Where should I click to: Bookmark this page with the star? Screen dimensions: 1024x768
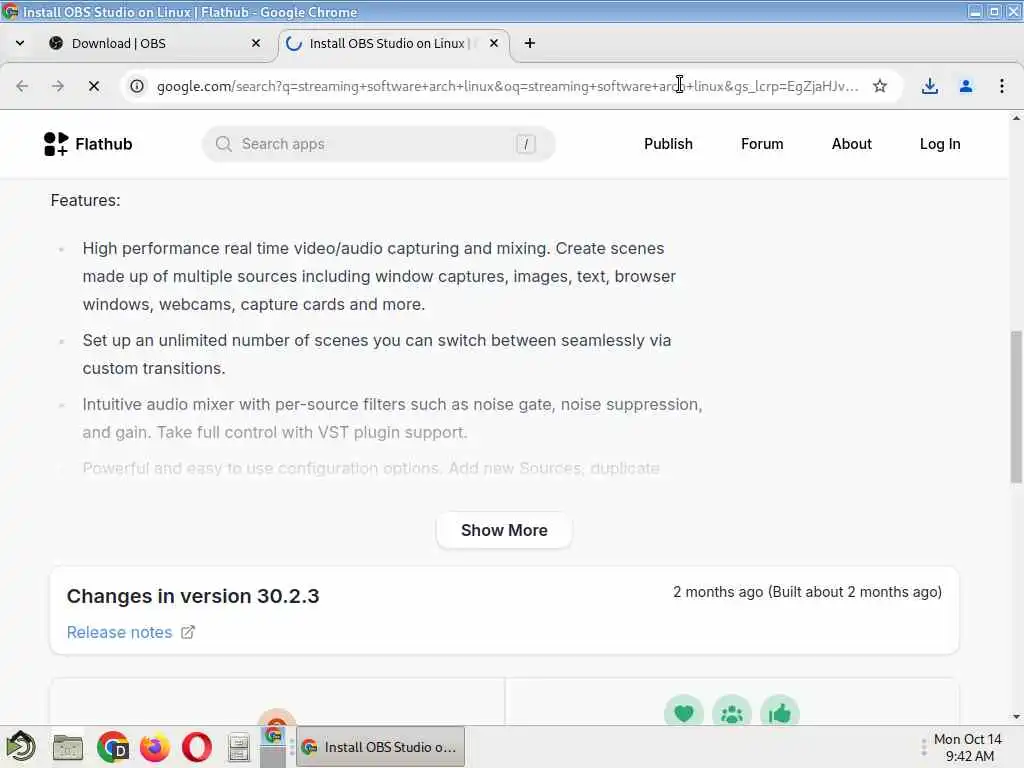tap(880, 86)
